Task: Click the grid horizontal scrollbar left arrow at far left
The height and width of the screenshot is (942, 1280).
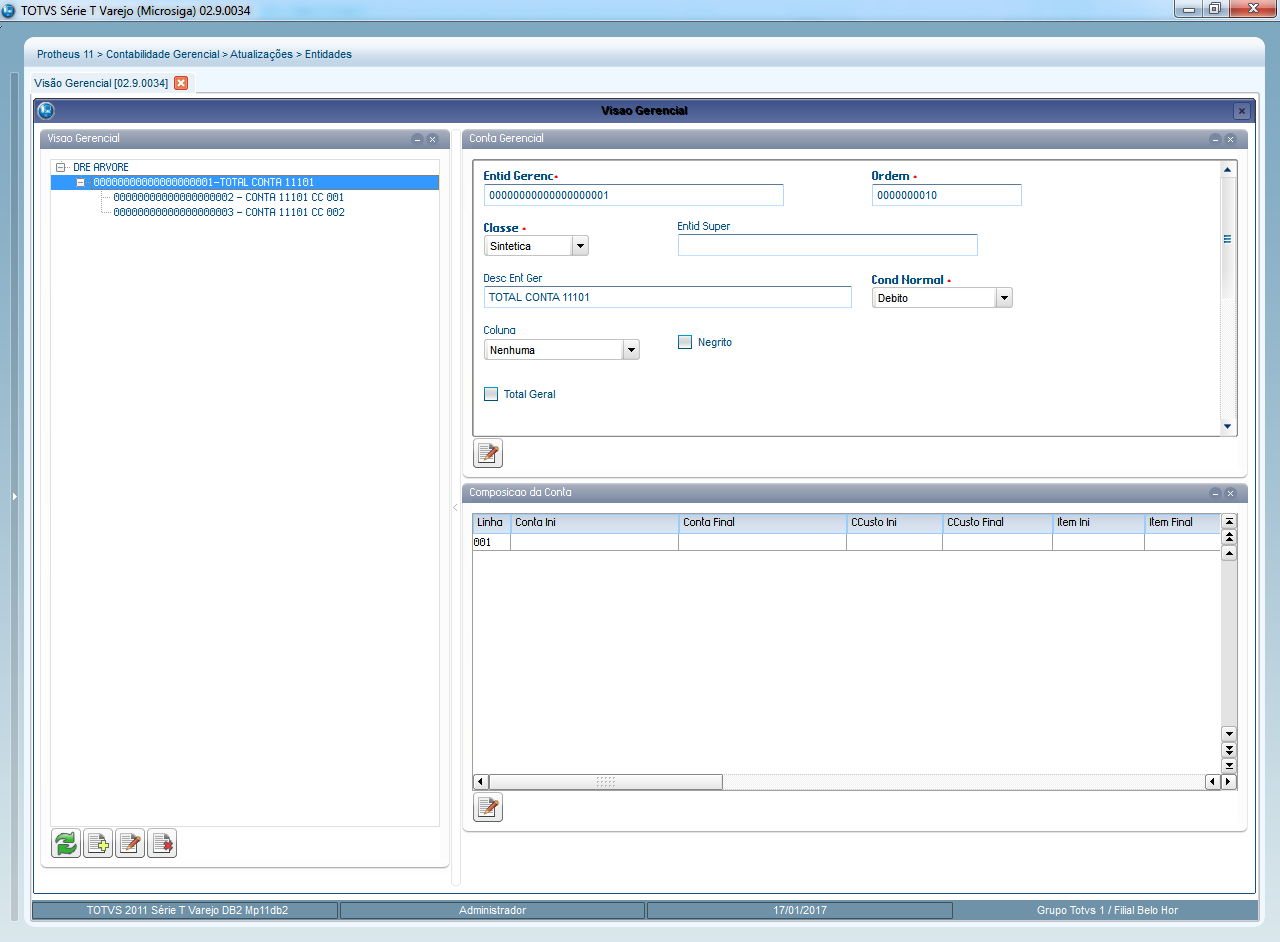Action: (x=481, y=782)
